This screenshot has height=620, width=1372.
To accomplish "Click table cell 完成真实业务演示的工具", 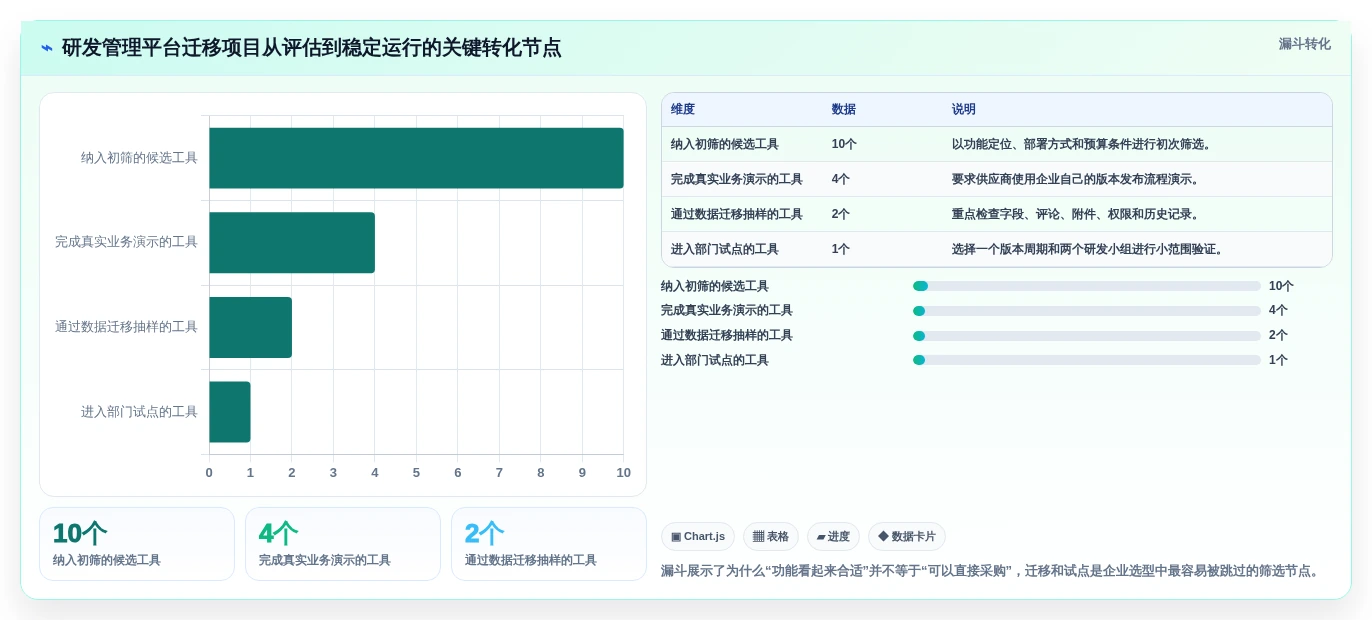I will click(x=737, y=179).
